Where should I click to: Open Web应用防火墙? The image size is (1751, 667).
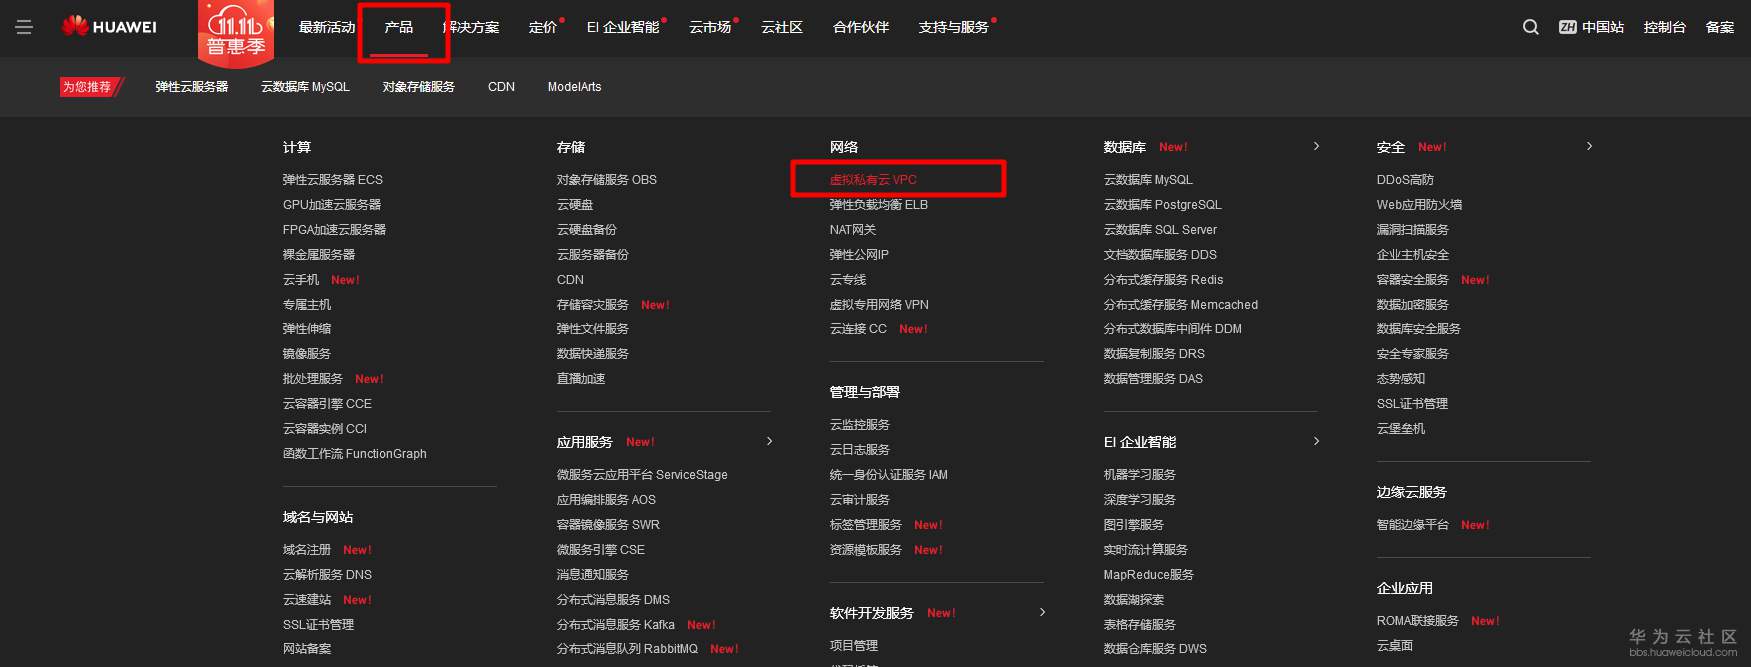[x=1419, y=205]
